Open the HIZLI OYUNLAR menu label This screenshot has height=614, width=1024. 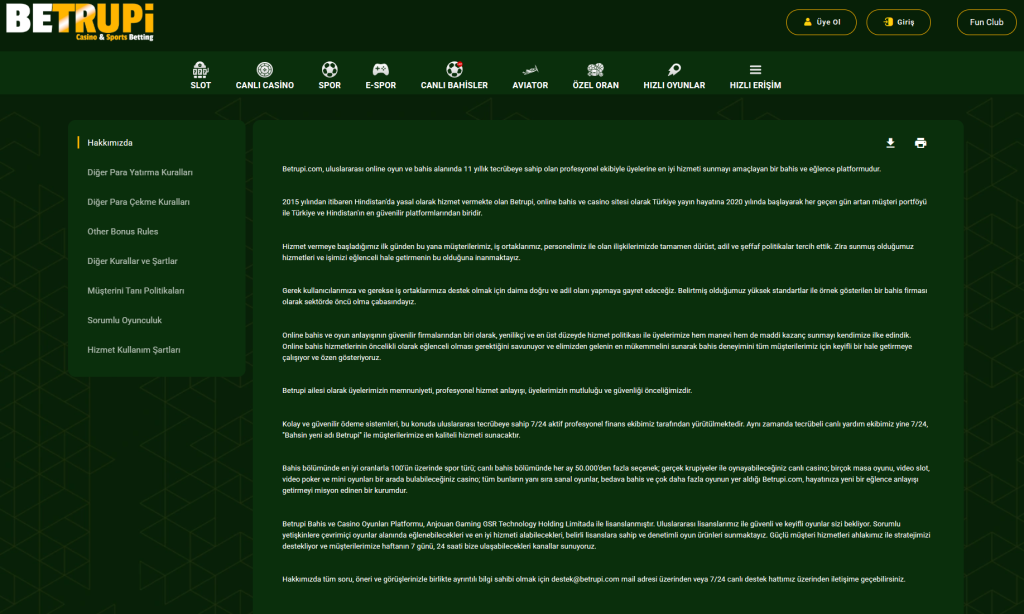tap(674, 85)
